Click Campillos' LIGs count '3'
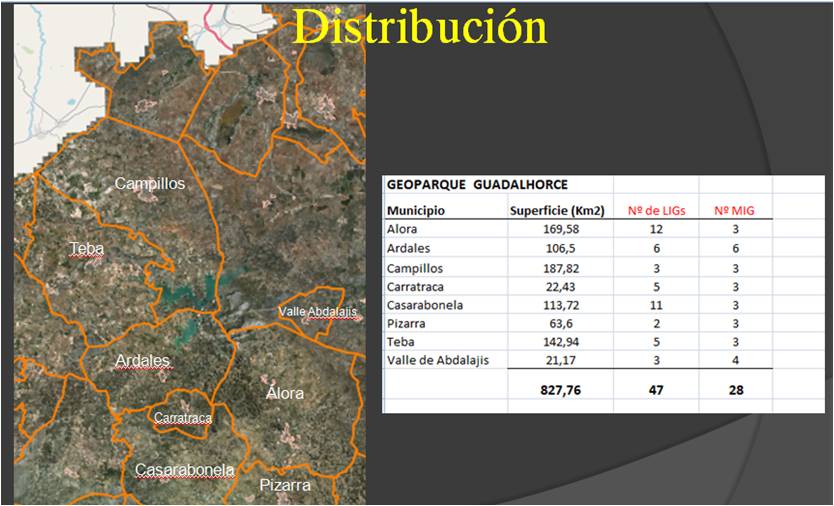 [x=656, y=268]
